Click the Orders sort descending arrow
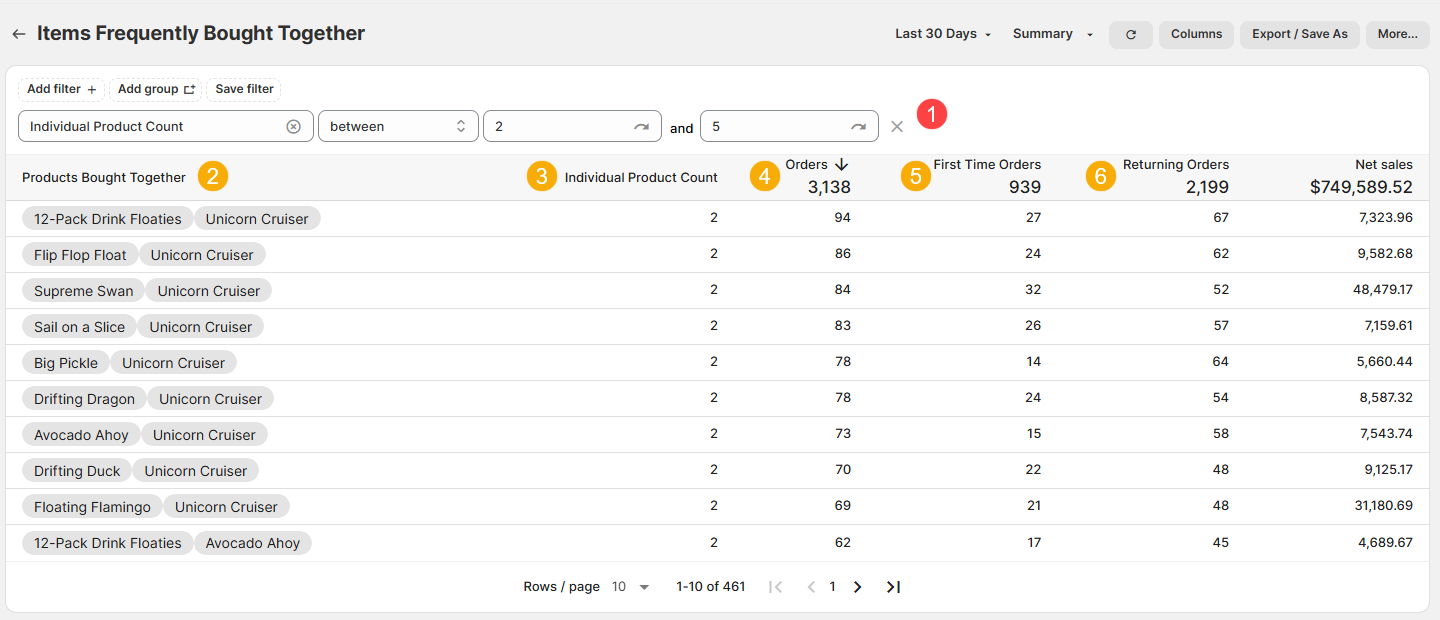This screenshot has width=1440, height=620. pyautogui.click(x=841, y=164)
